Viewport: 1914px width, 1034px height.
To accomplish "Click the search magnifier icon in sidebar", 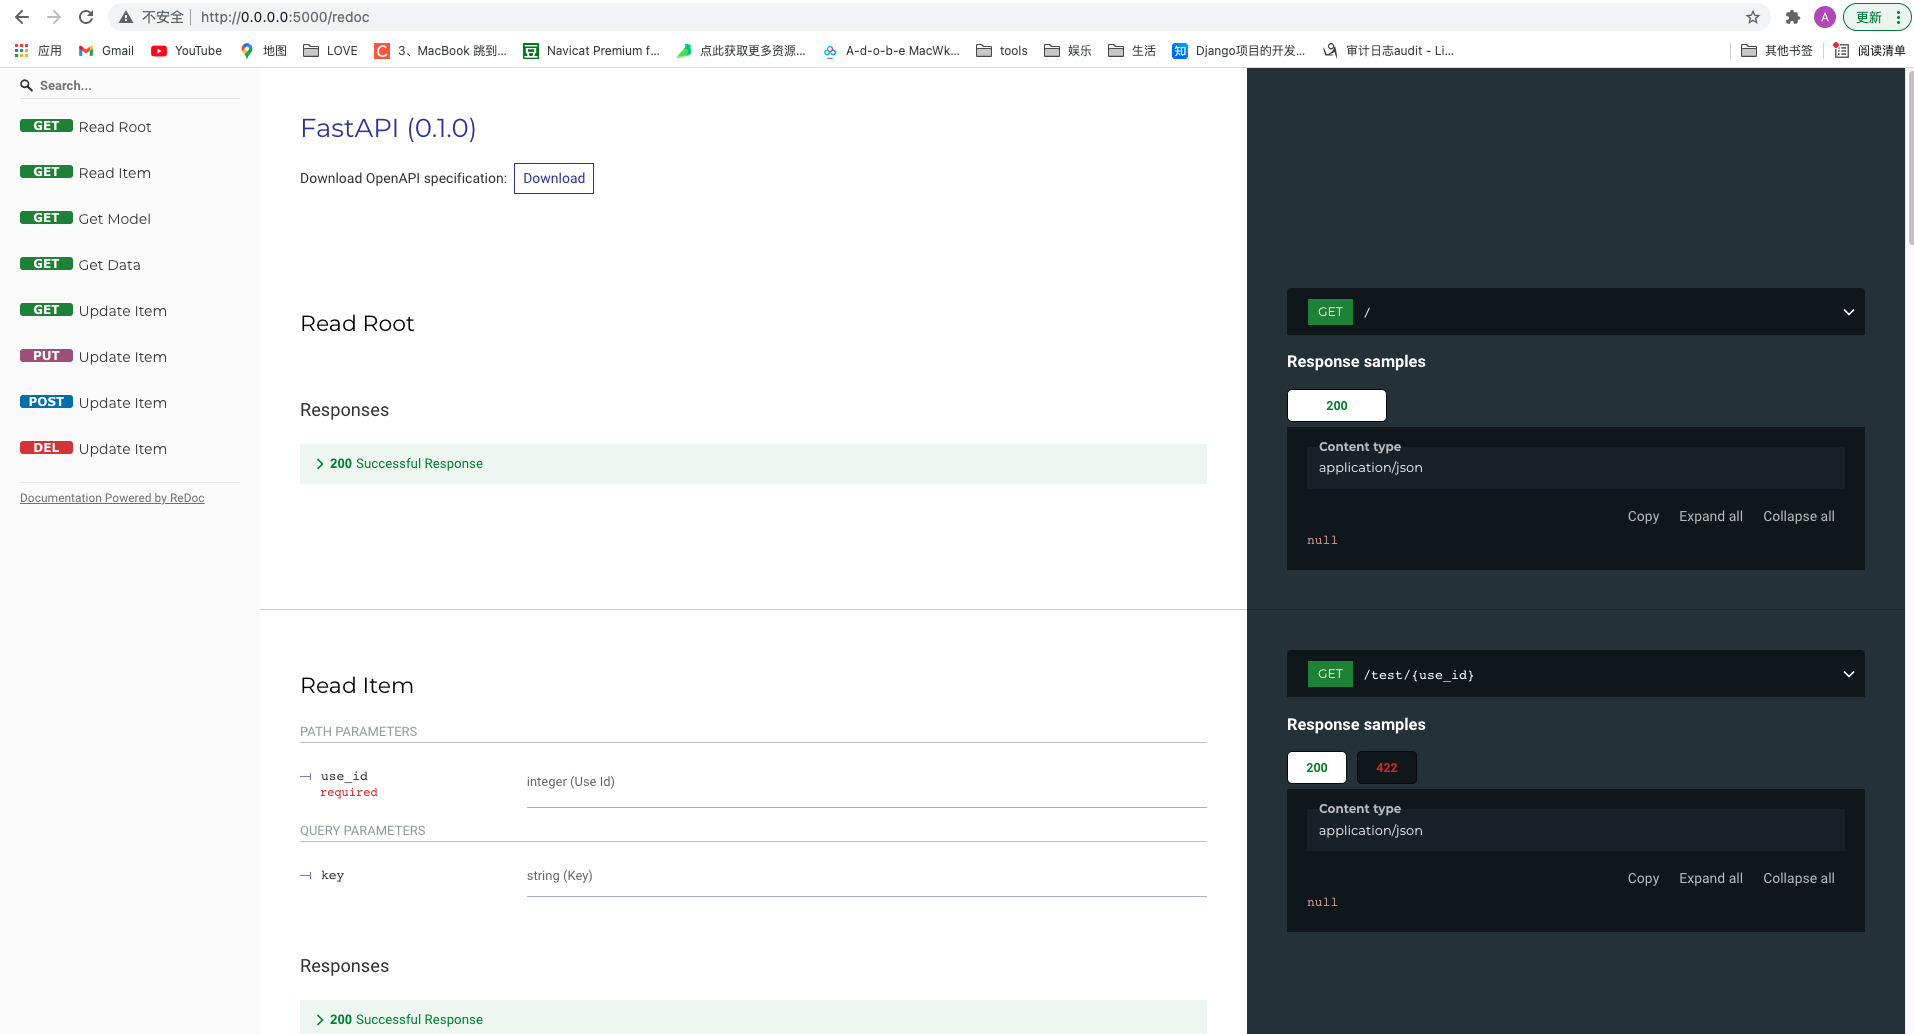I will pyautogui.click(x=27, y=86).
